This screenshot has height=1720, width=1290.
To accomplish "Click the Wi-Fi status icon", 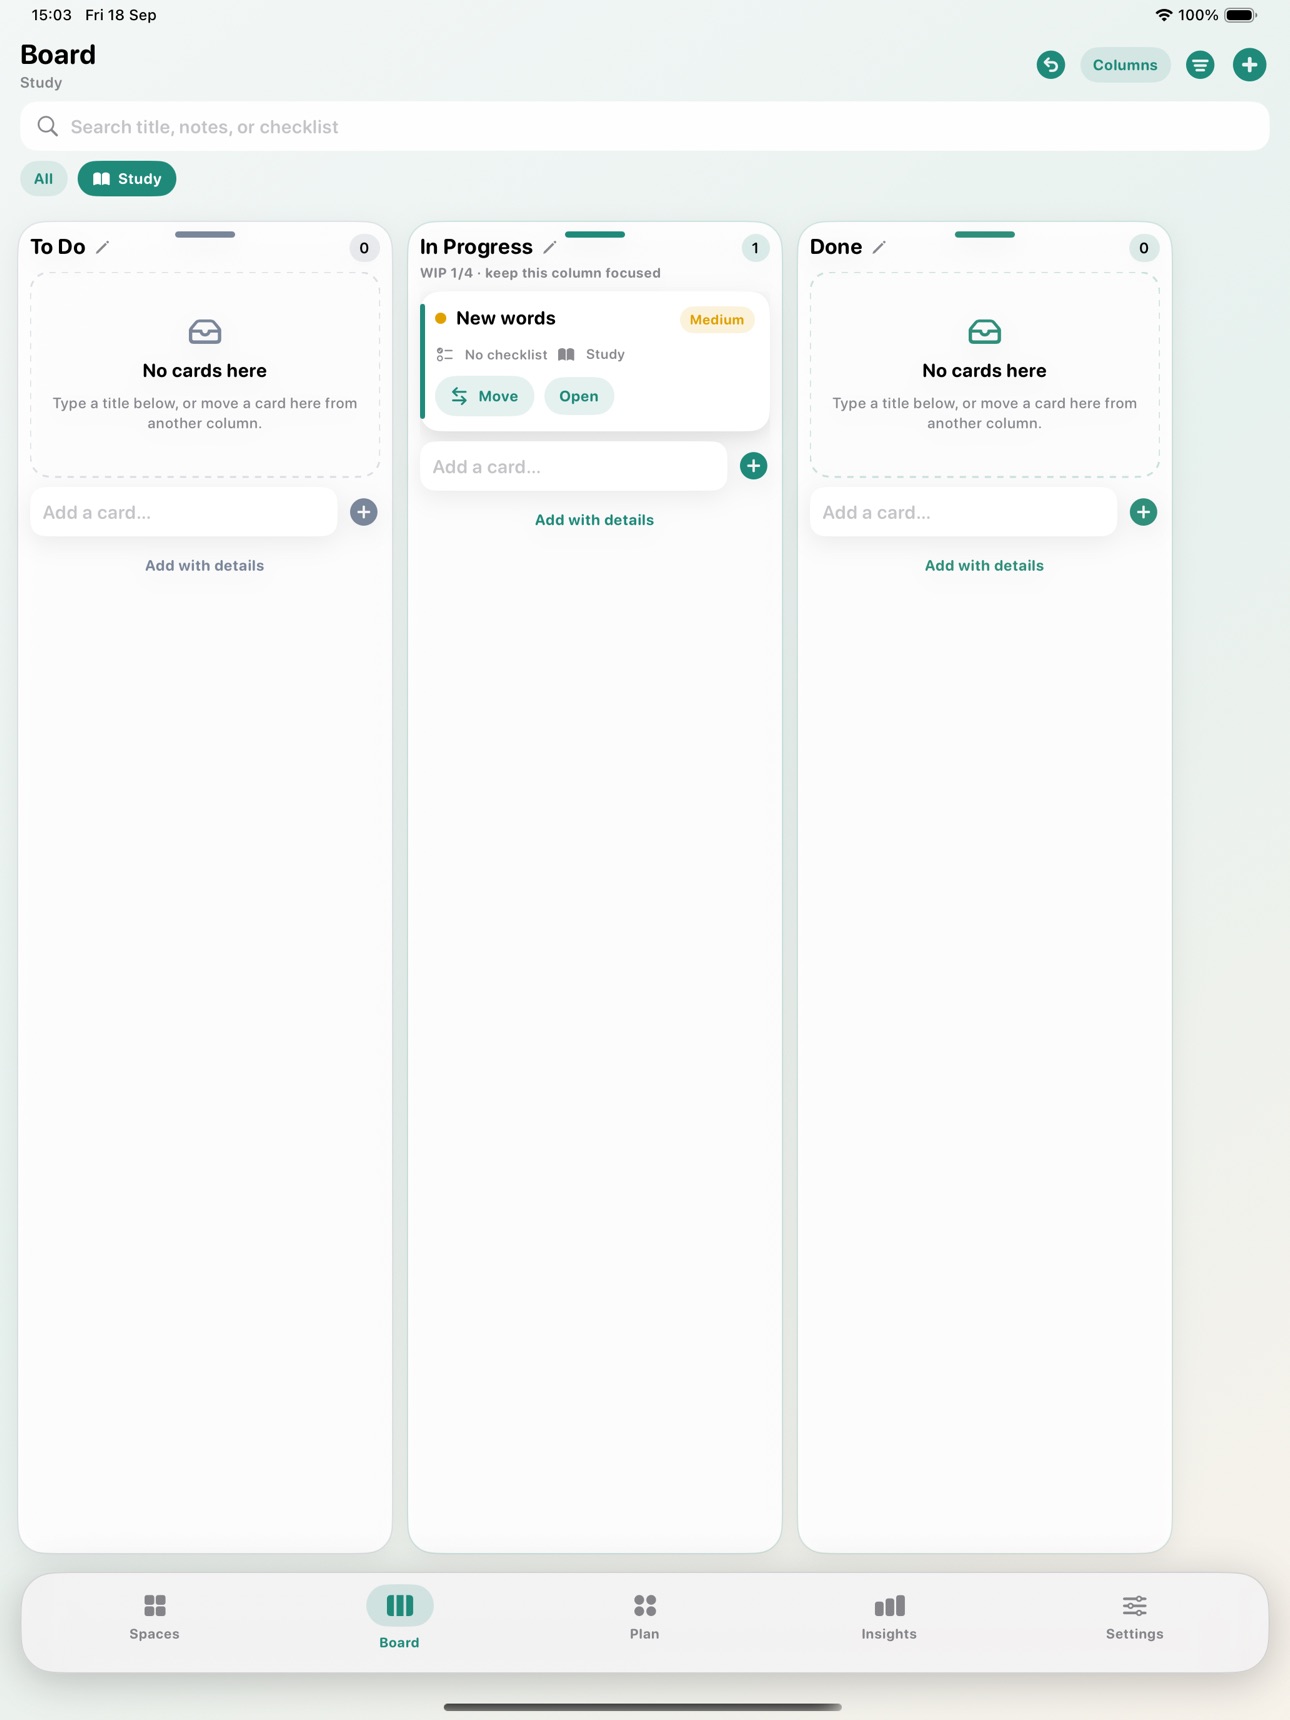I will click(1163, 15).
